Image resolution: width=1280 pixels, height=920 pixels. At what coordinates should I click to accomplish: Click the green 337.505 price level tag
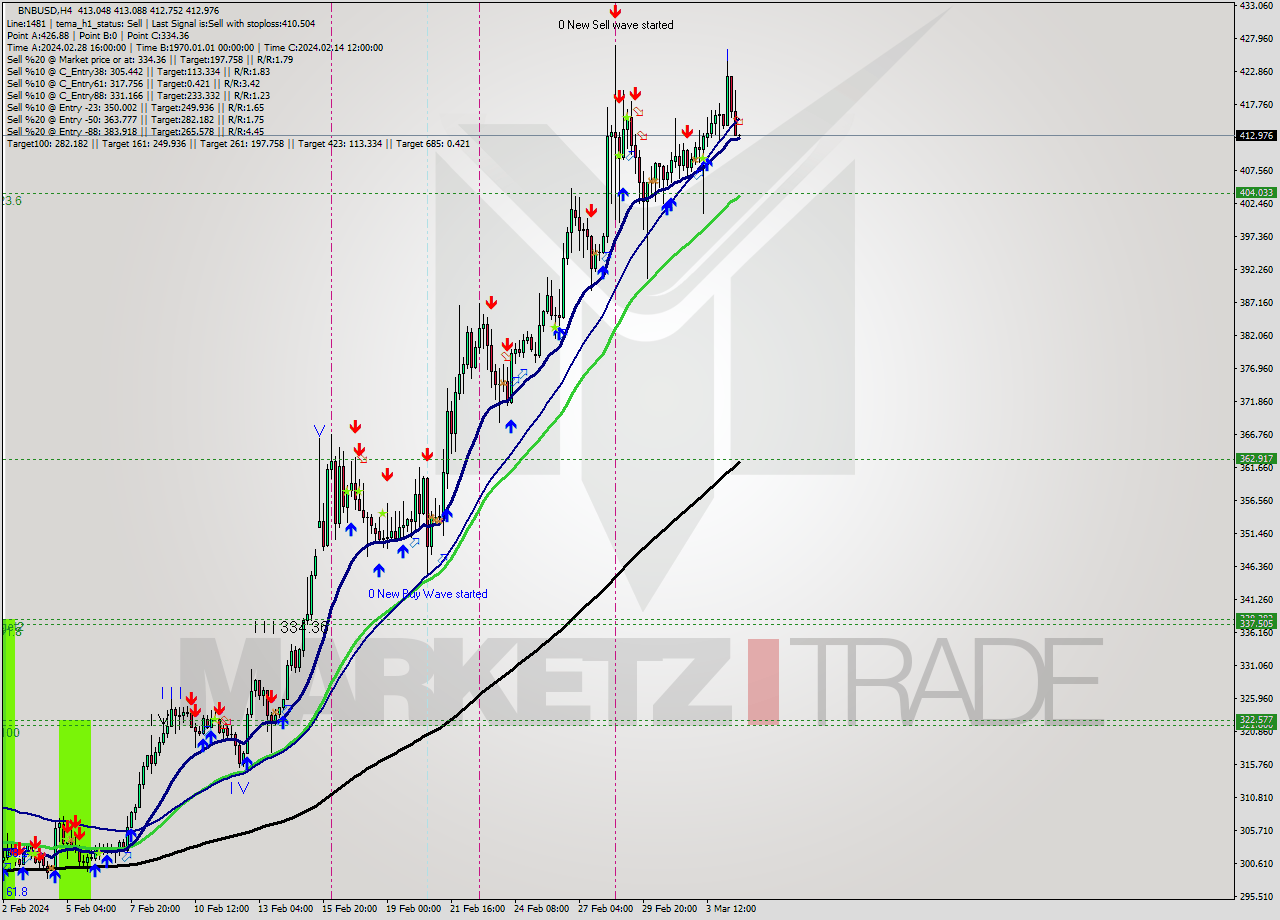(x=1256, y=623)
